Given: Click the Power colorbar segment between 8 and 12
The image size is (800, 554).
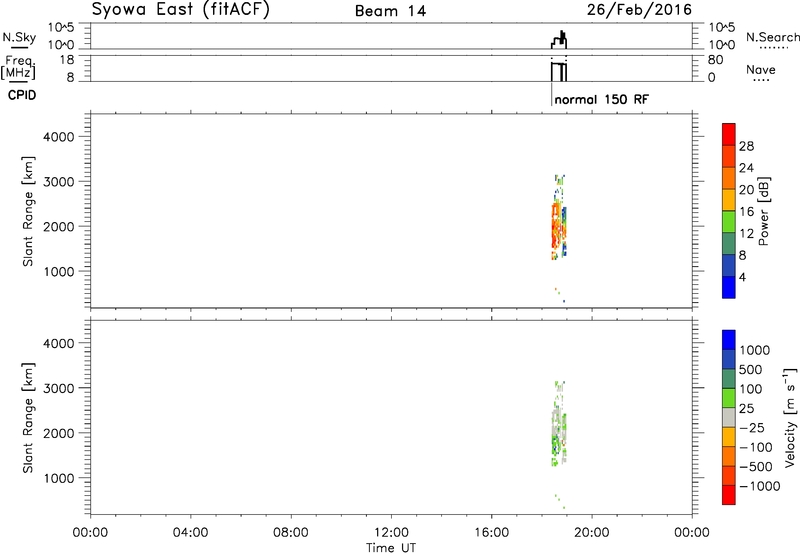Looking at the screenshot, I should pos(729,243).
